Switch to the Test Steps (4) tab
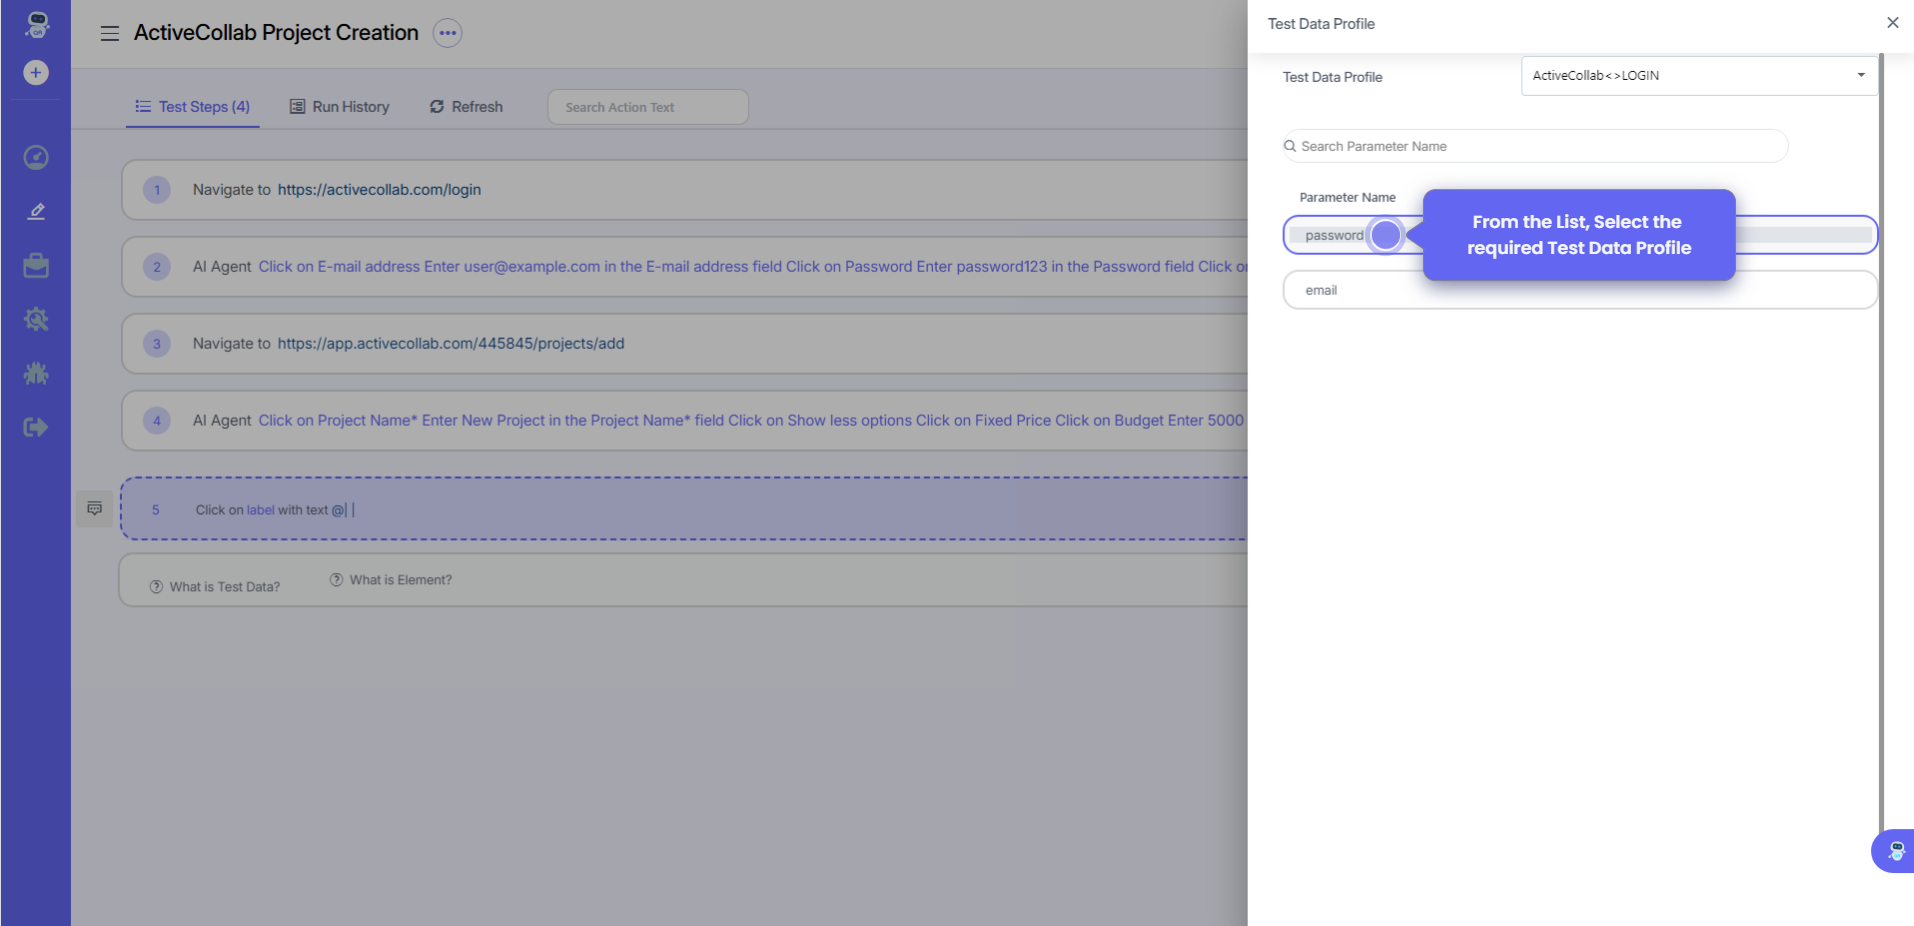 click(193, 107)
